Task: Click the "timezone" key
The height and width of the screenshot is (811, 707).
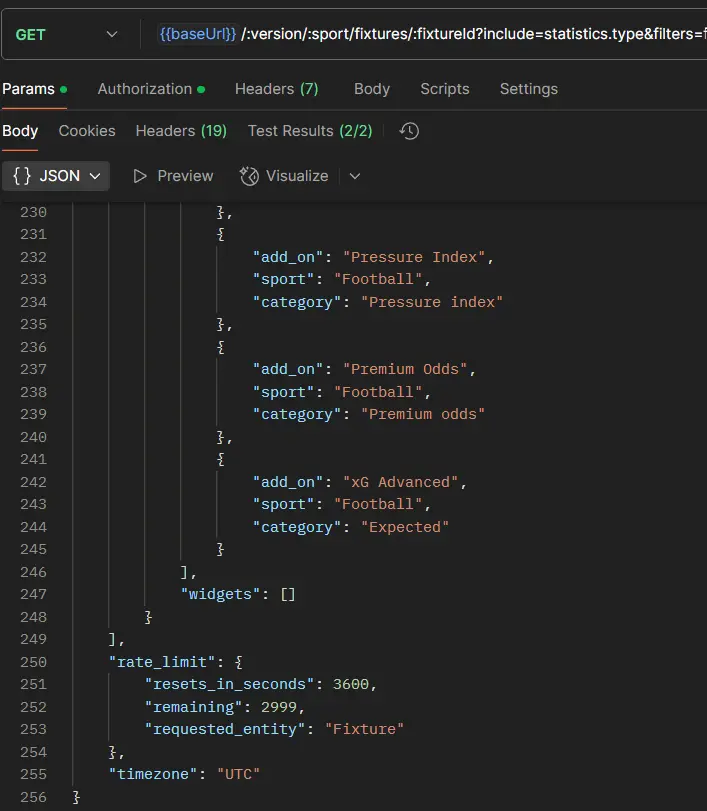Action: point(153,774)
